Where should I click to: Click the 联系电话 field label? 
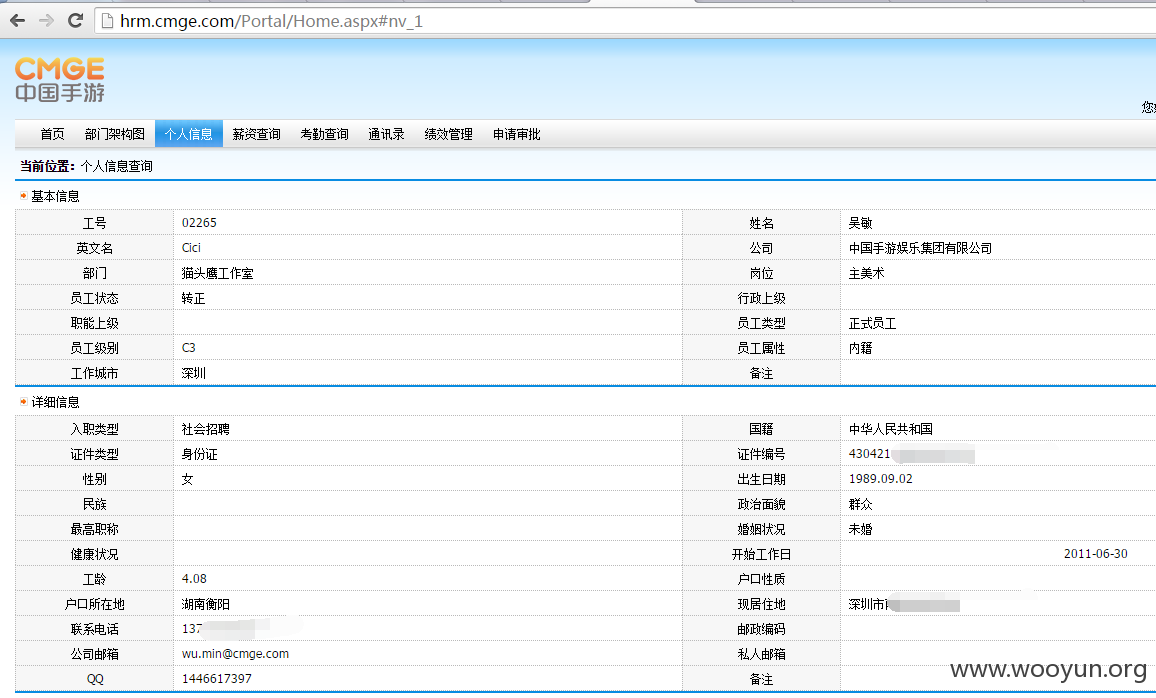click(94, 629)
